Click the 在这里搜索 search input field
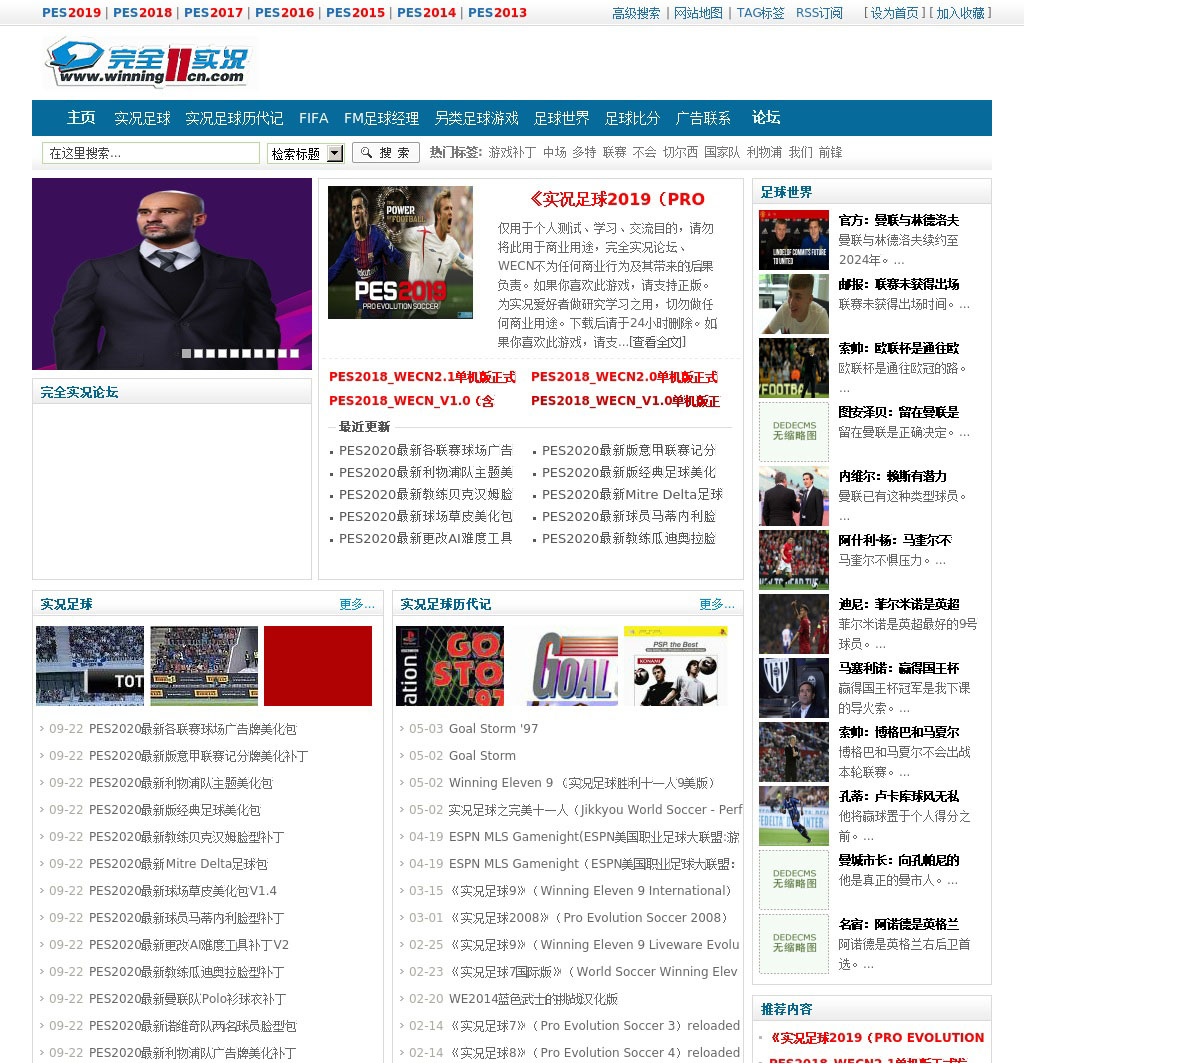The width and height of the screenshot is (1200, 1063). click(151, 153)
